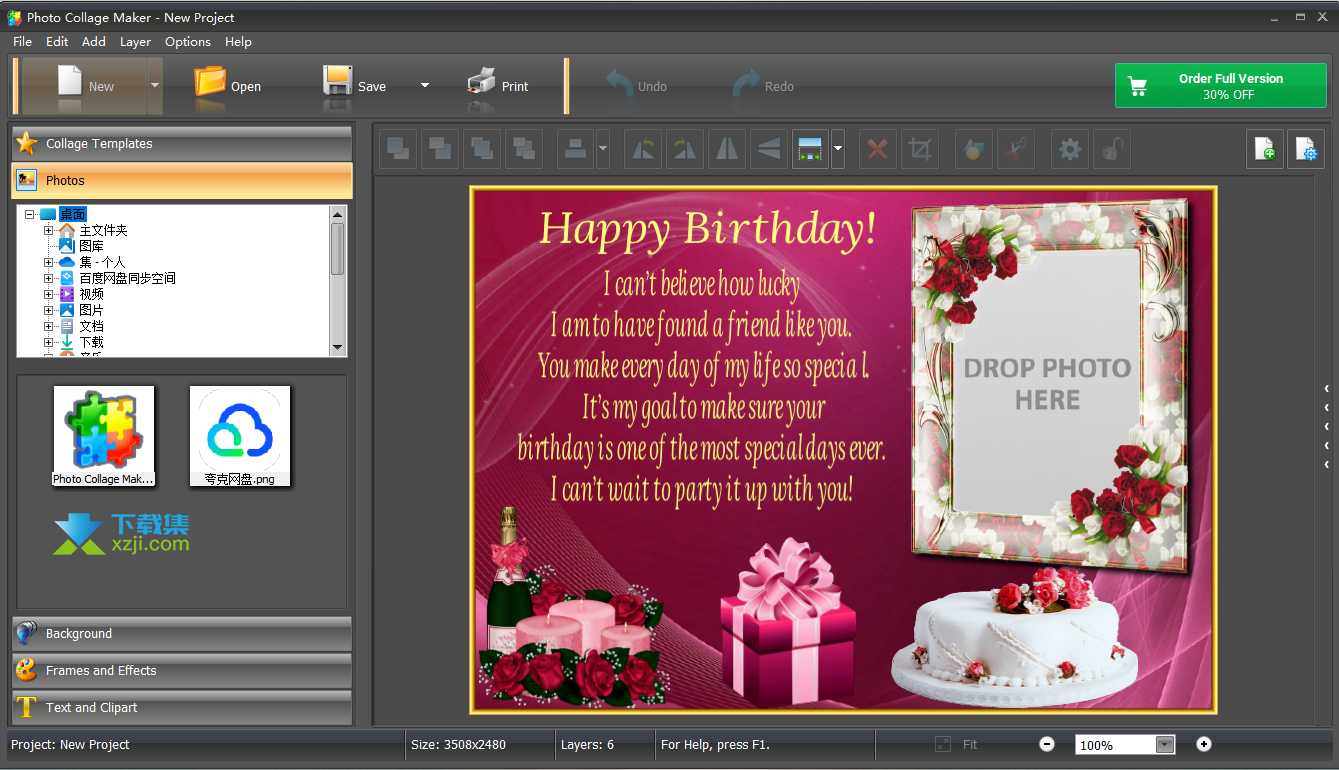Open the Options menu
Viewport: 1339px width, 770px height.
click(x=188, y=42)
